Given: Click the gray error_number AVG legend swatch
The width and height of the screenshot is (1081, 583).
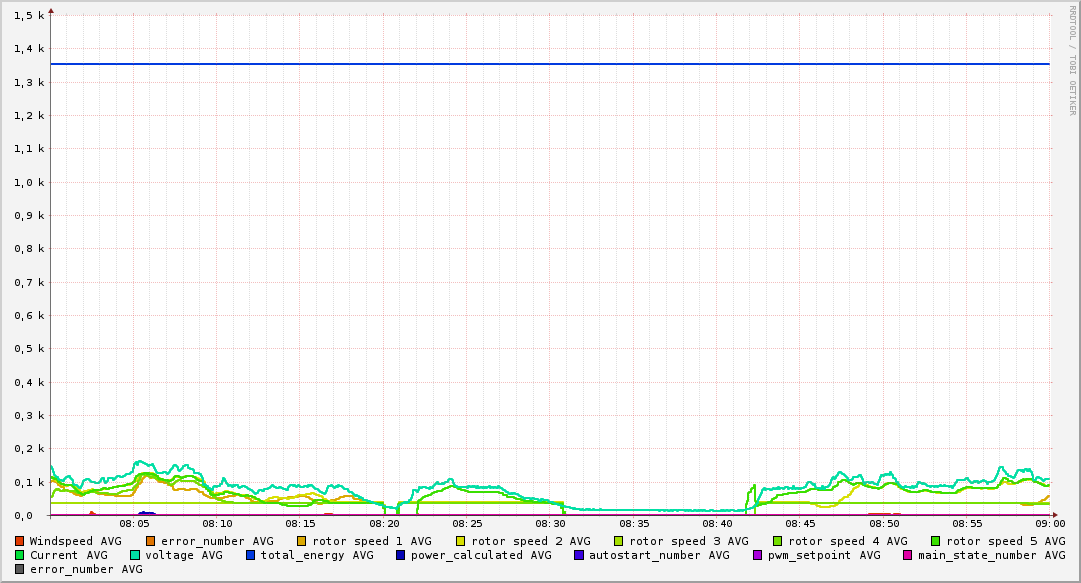Looking at the screenshot, I should point(19,570).
